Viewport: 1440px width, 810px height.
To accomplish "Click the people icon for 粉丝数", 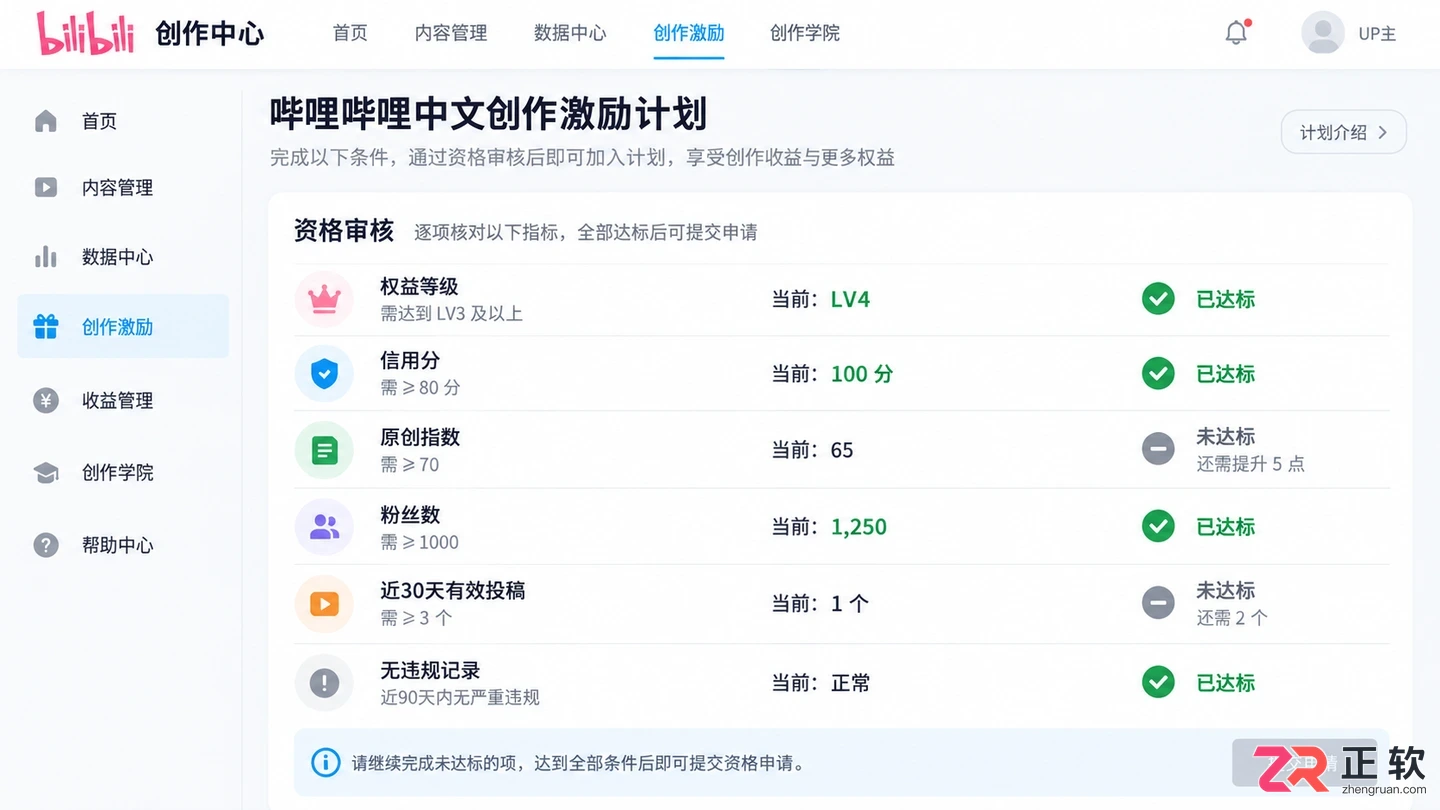I will click(324, 527).
